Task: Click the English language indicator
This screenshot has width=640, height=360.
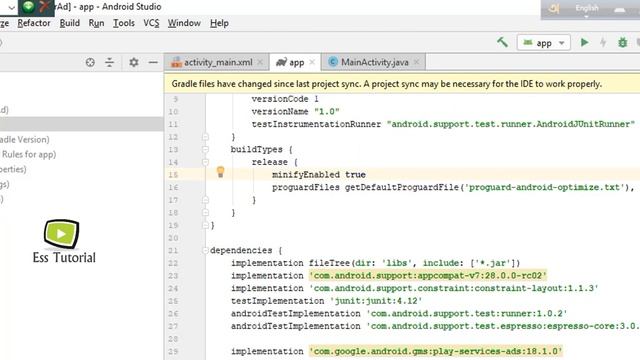Action: point(587,8)
